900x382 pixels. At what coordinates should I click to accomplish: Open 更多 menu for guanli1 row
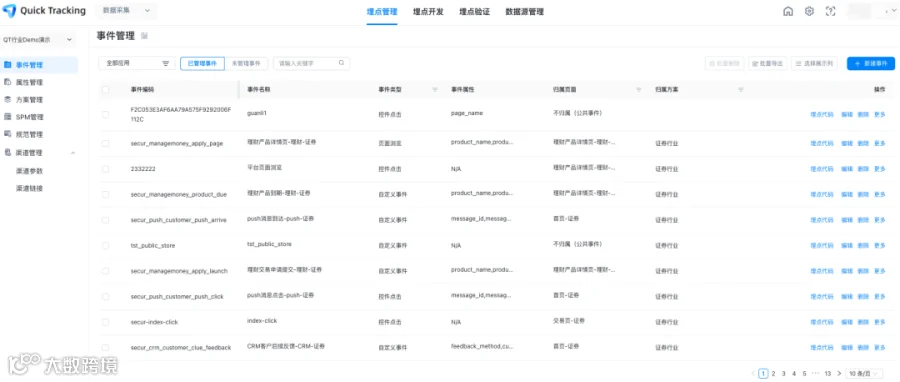point(879,114)
